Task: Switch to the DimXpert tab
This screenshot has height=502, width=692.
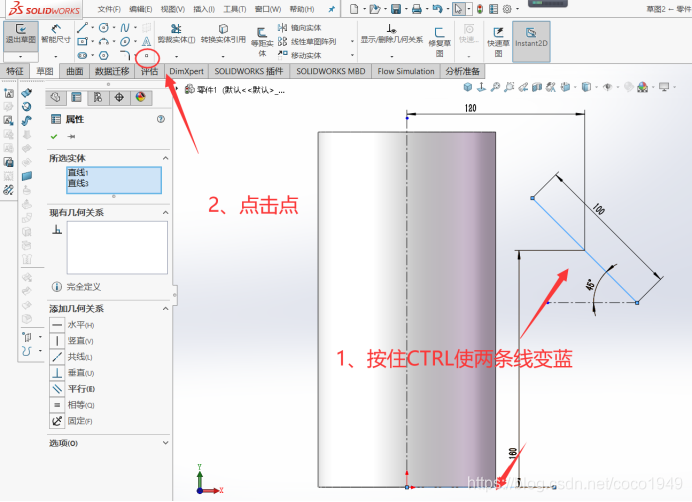Action: (x=186, y=71)
